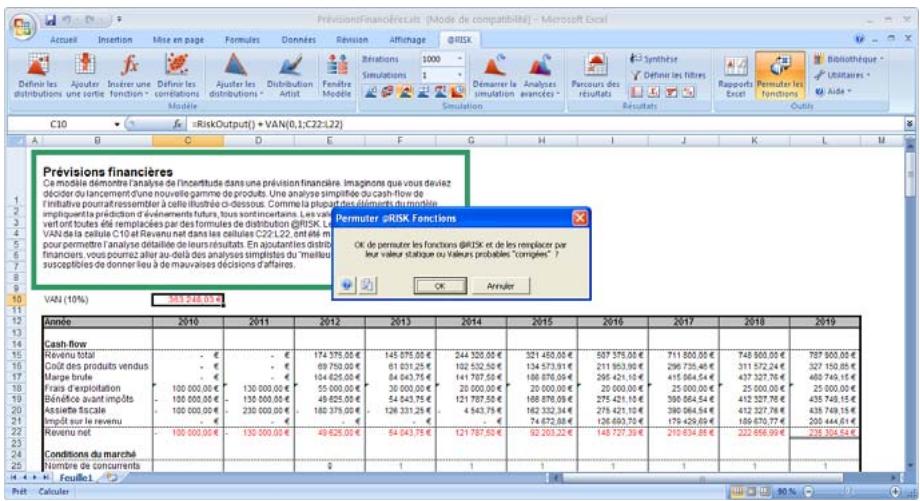Open the Bibliothèque dropdown

(x=848, y=59)
